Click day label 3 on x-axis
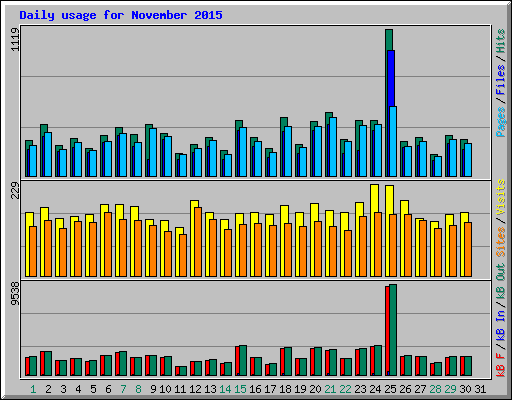 coord(63,389)
